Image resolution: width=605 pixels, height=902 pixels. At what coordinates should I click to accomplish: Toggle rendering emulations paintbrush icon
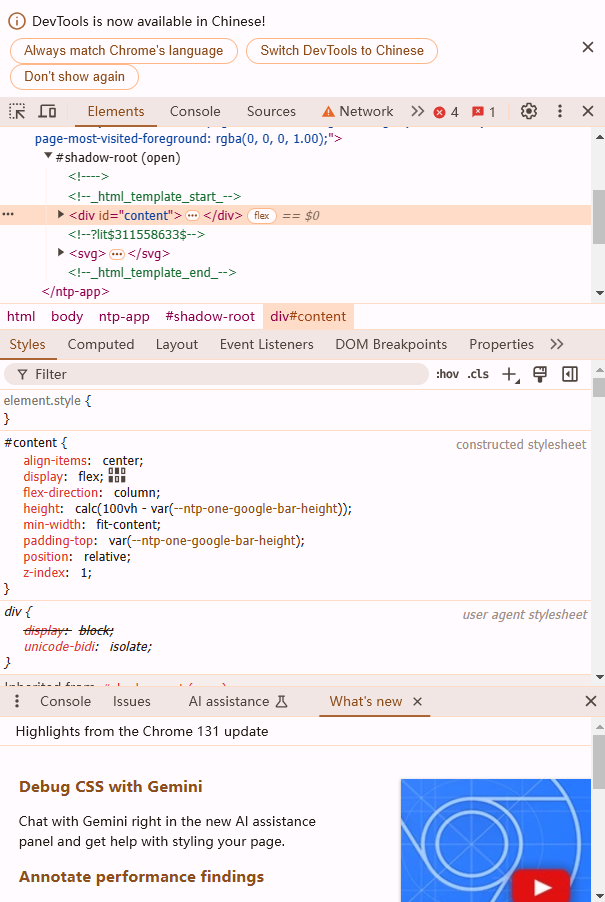click(x=539, y=374)
